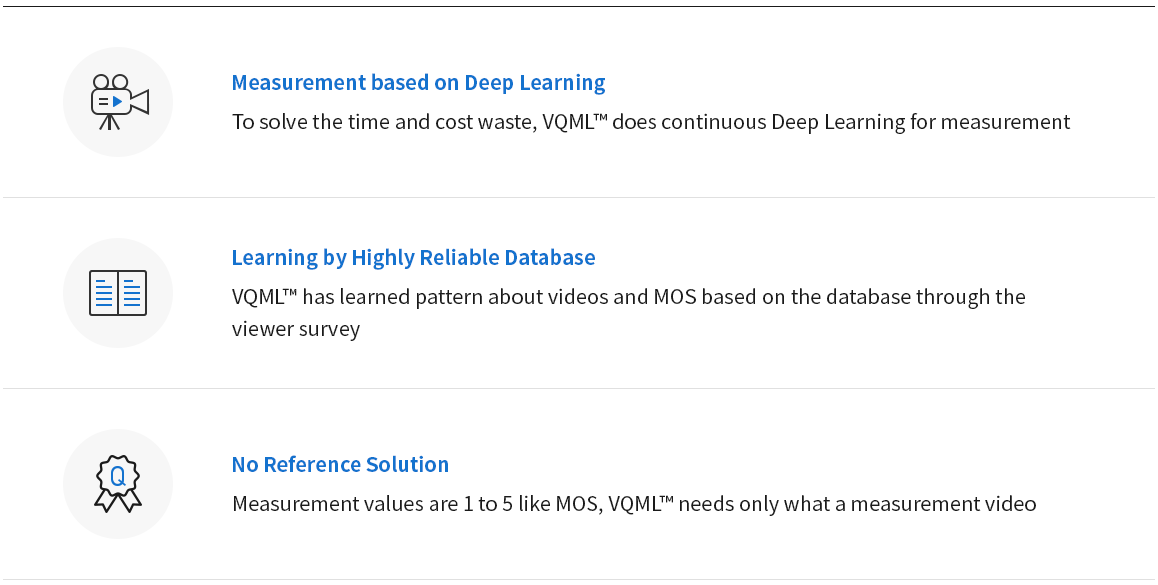Click the right page of book icon
Screen dimensions: 1158x585
[x=133, y=293]
